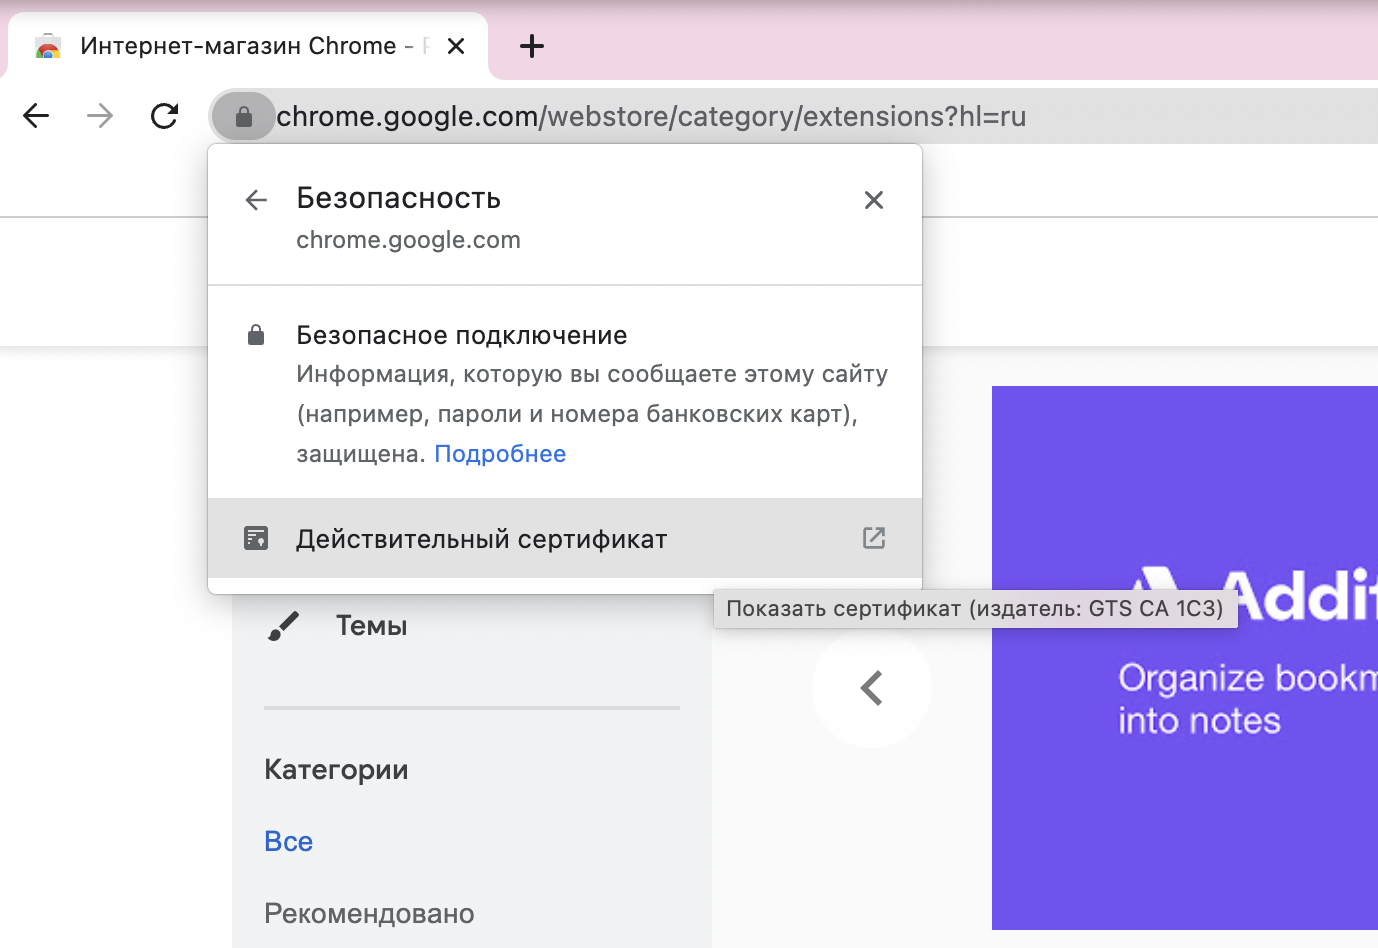Image resolution: width=1378 pixels, height=948 pixels.
Task: Open the certificate via the external link icon
Action: tap(873, 537)
